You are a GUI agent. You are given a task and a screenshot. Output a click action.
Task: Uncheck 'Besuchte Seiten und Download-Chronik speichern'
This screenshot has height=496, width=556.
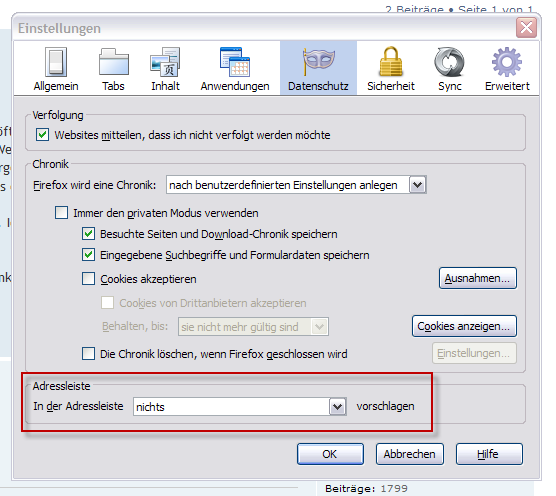pyautogui.click(x=88, y=234)
